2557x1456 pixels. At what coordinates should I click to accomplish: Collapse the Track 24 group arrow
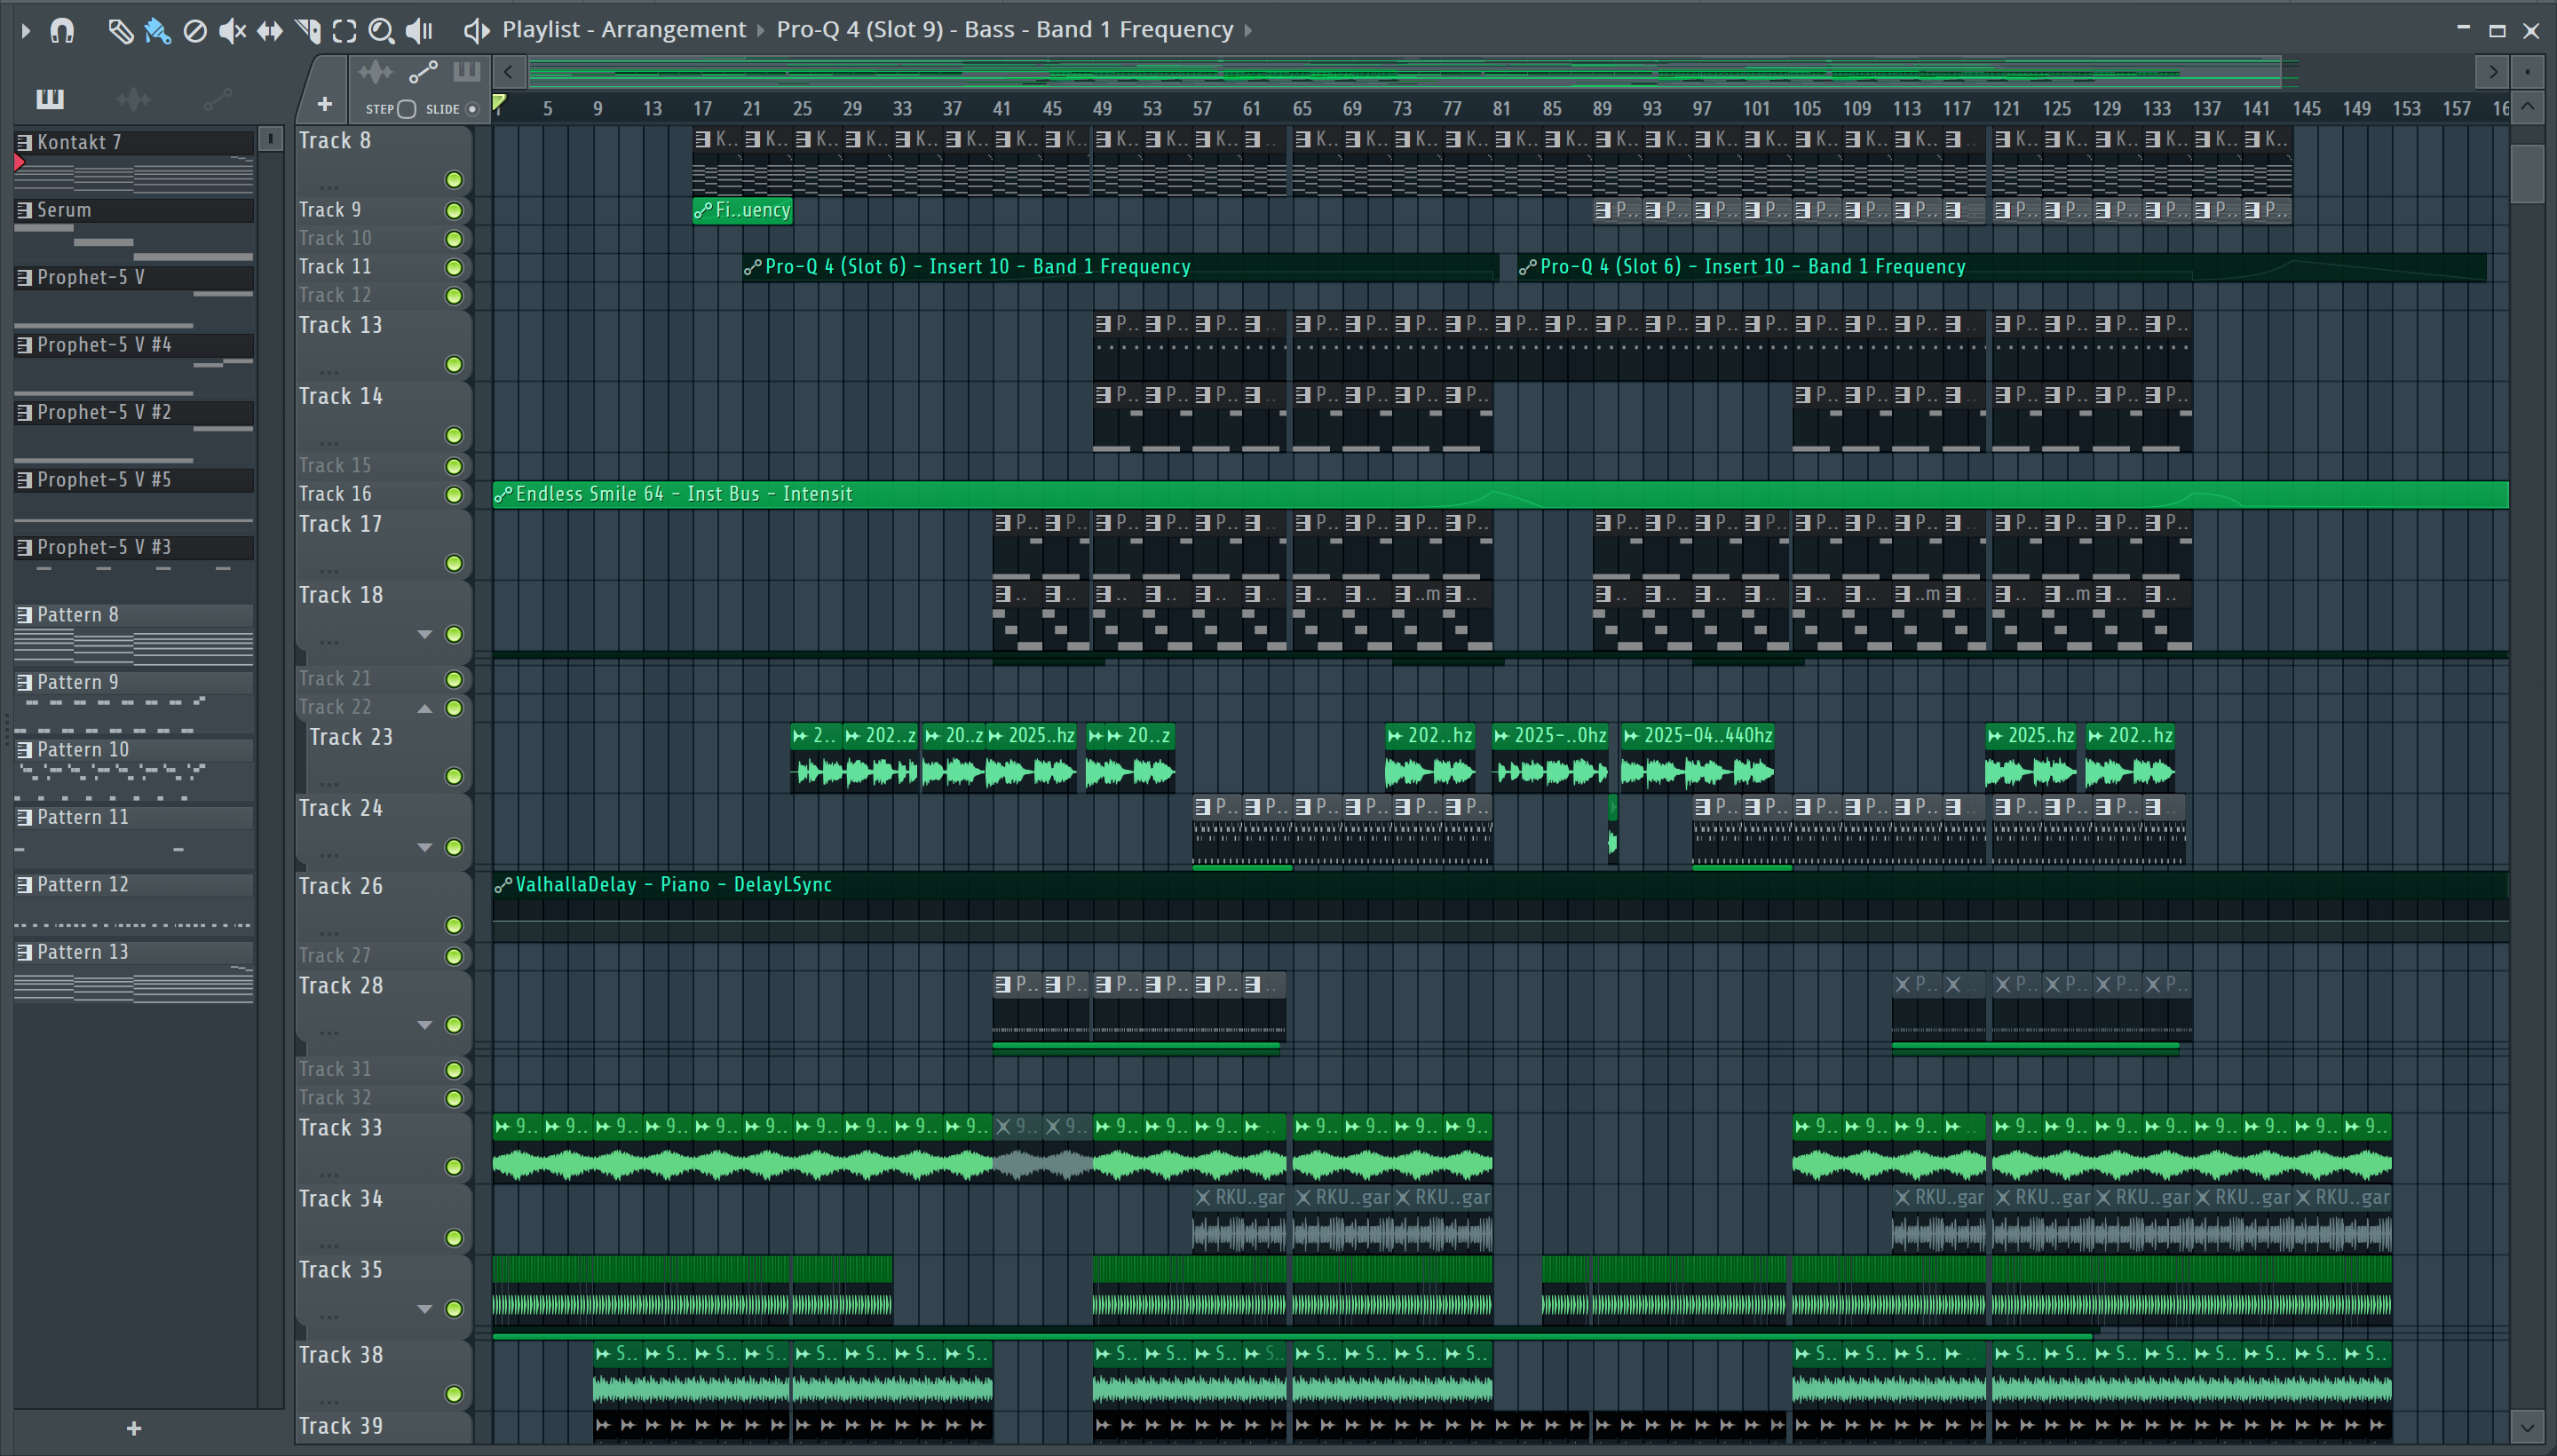click(425, 848)
